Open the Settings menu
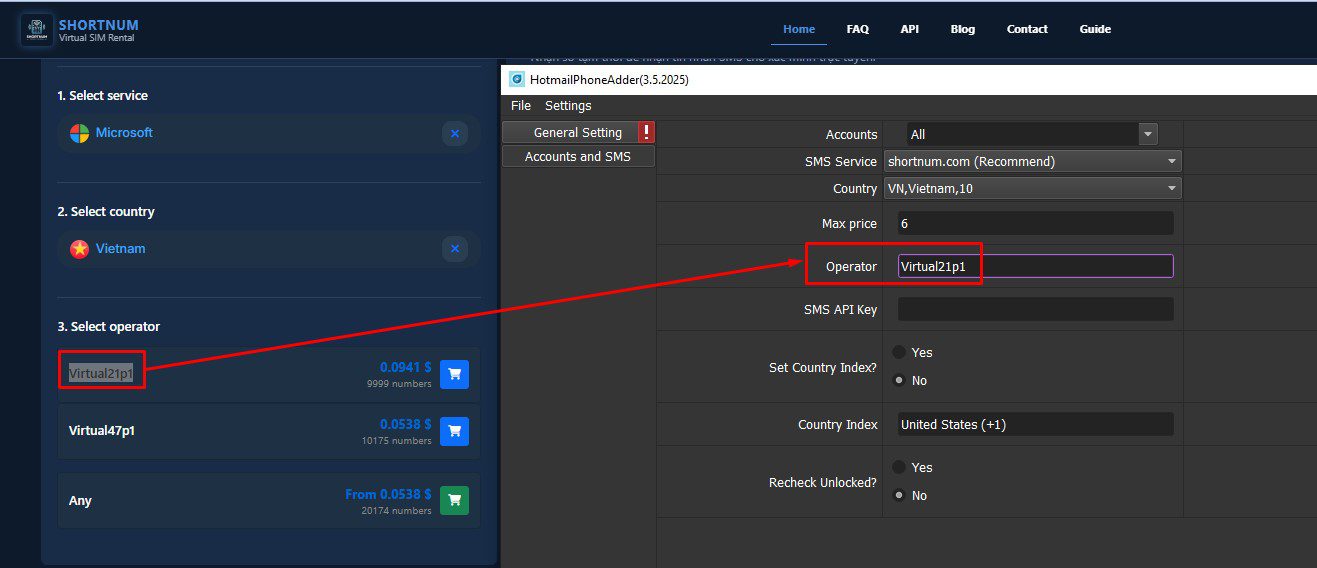Viewport: 1317px width, 568px height. coord(568,106)
